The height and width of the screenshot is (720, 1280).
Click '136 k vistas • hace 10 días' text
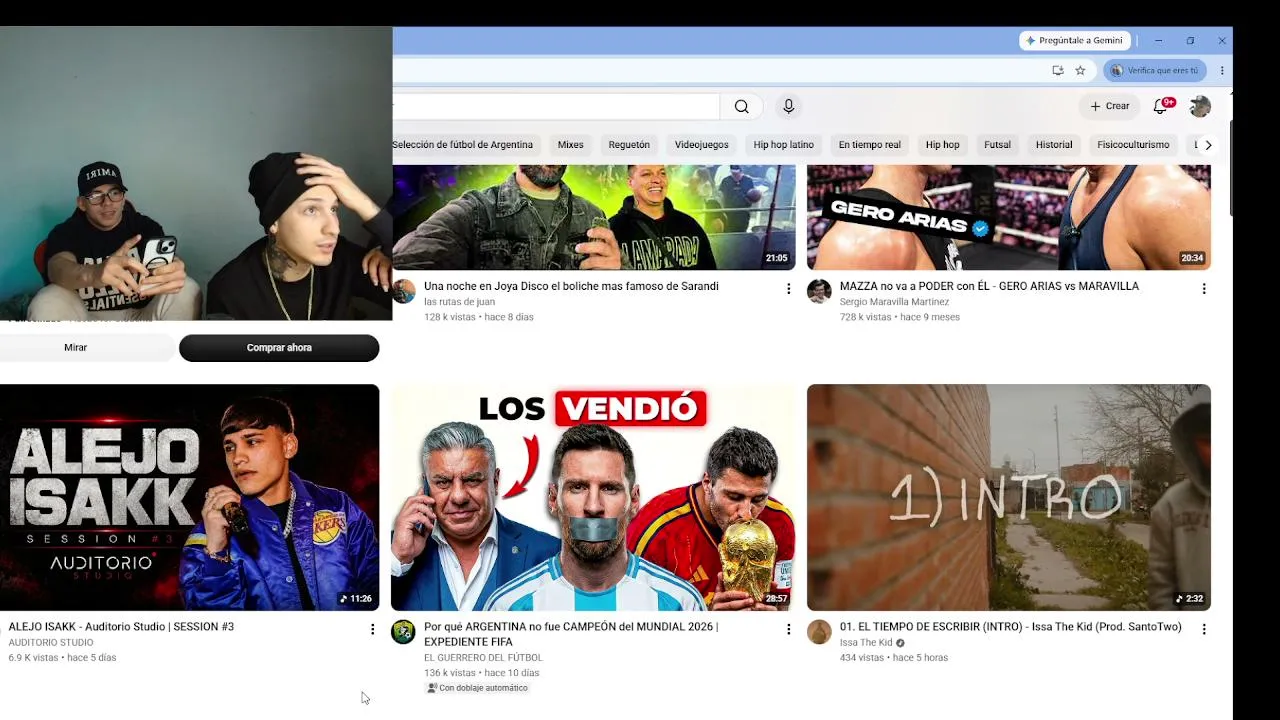tap(481, 673)
